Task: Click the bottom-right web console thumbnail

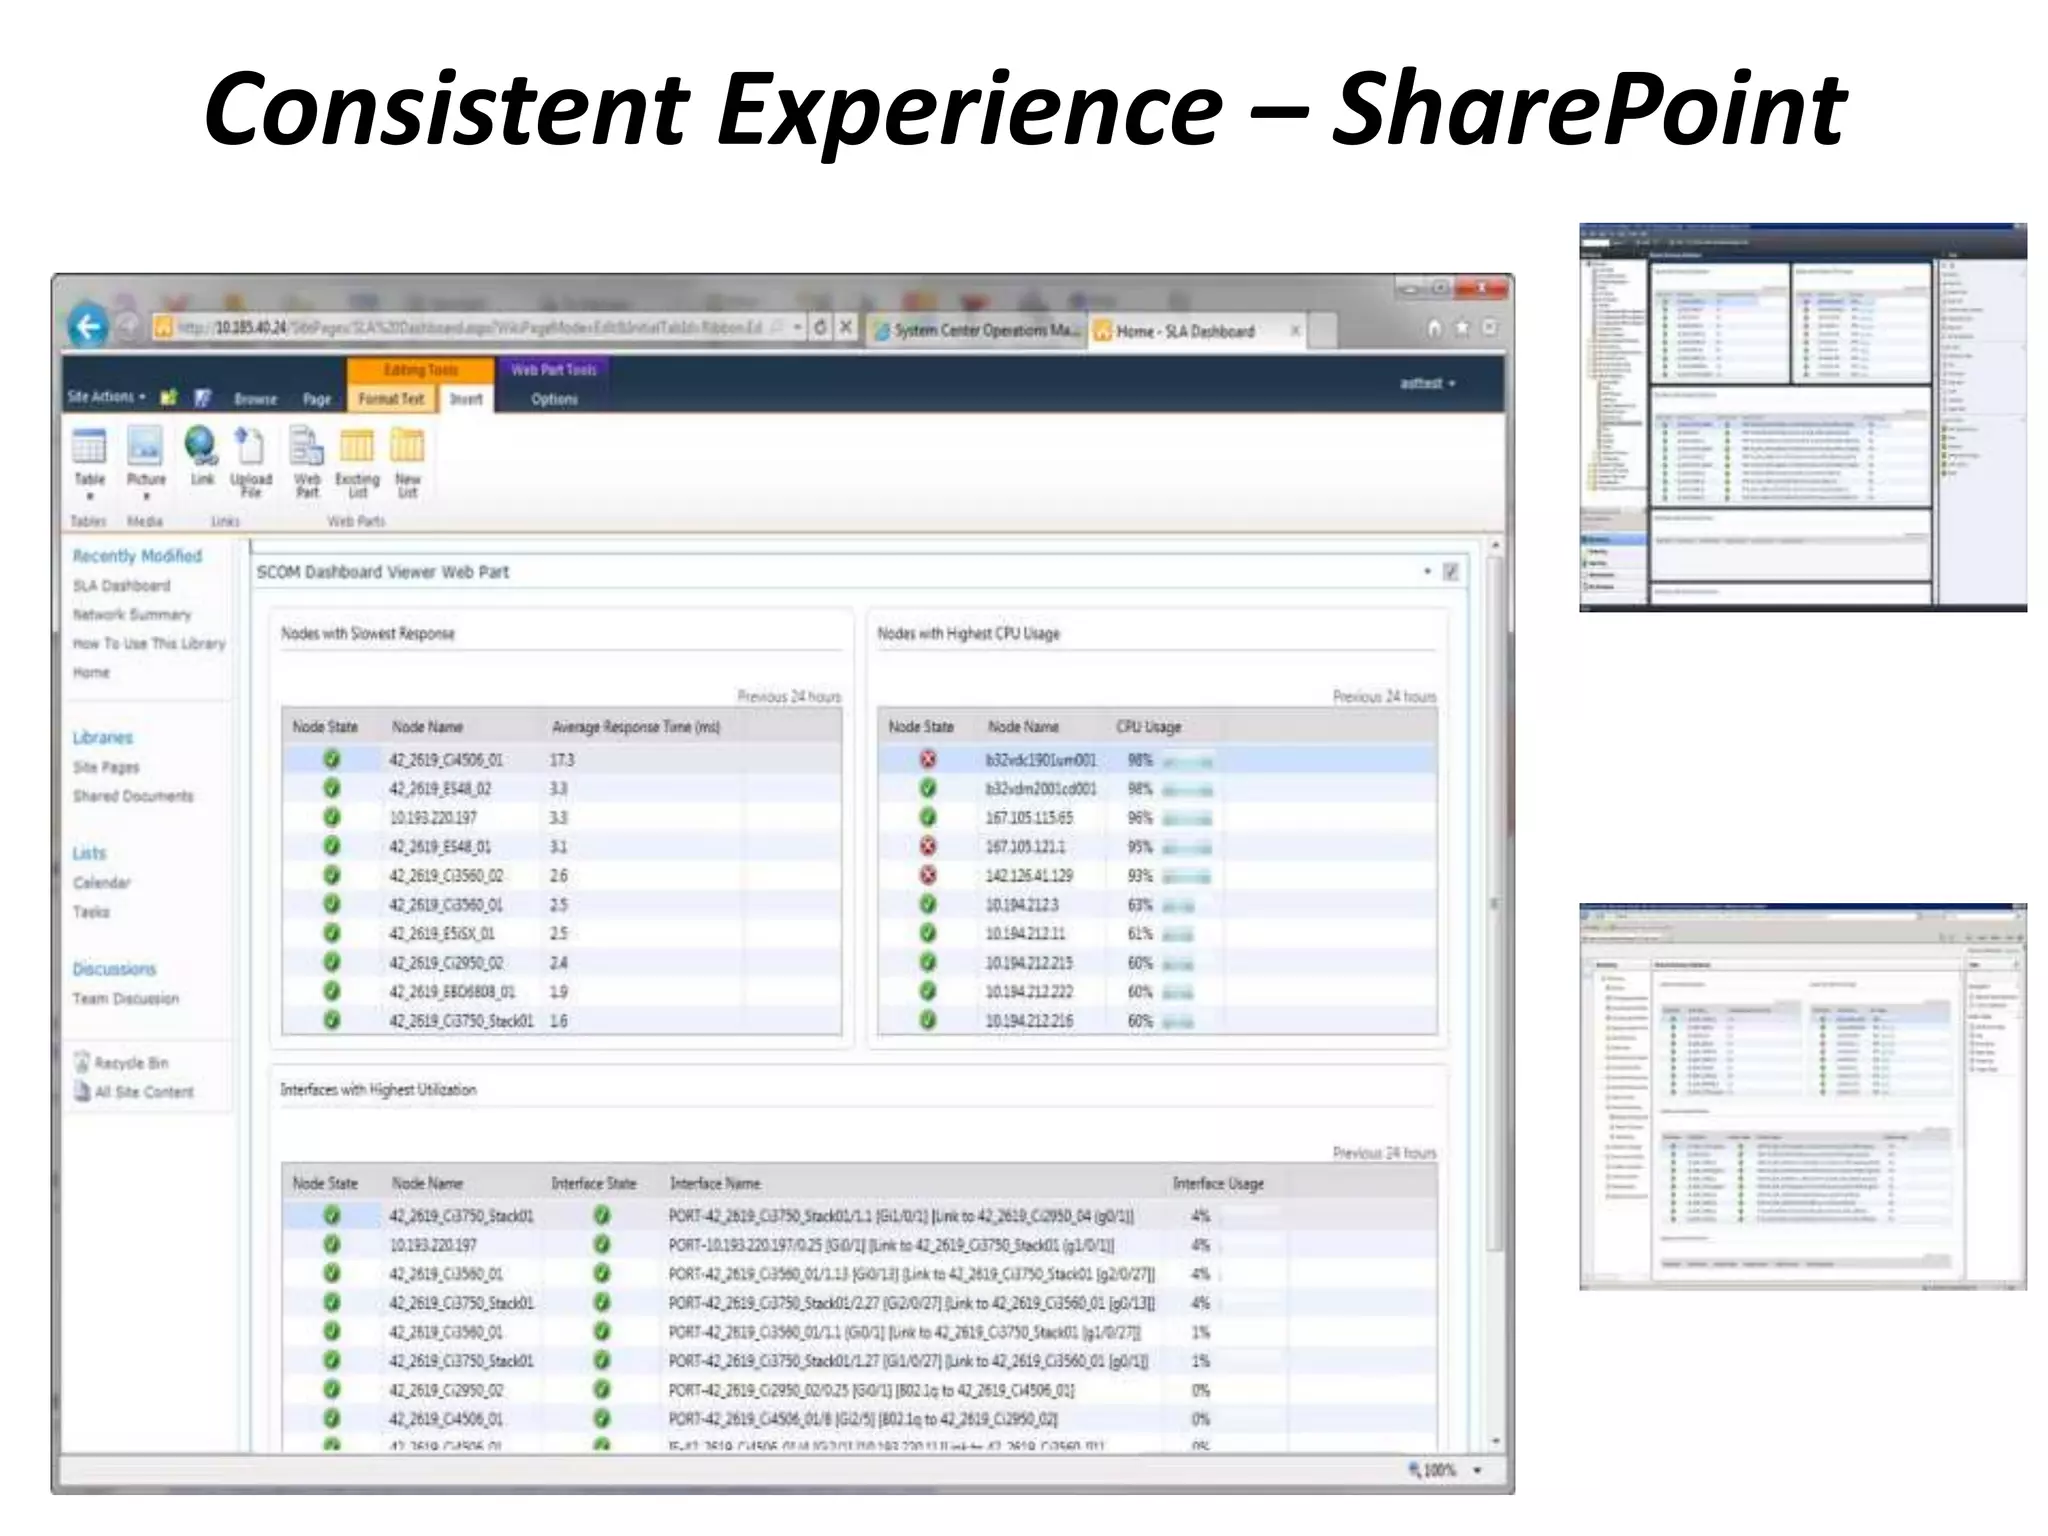Action: (1803, 1096)
